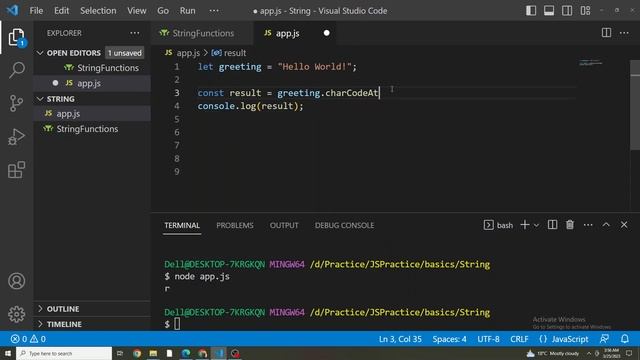Screen dimensions: 640x360
Task: Toggle the primary side bar layout icon
Action: coord(531,11)
